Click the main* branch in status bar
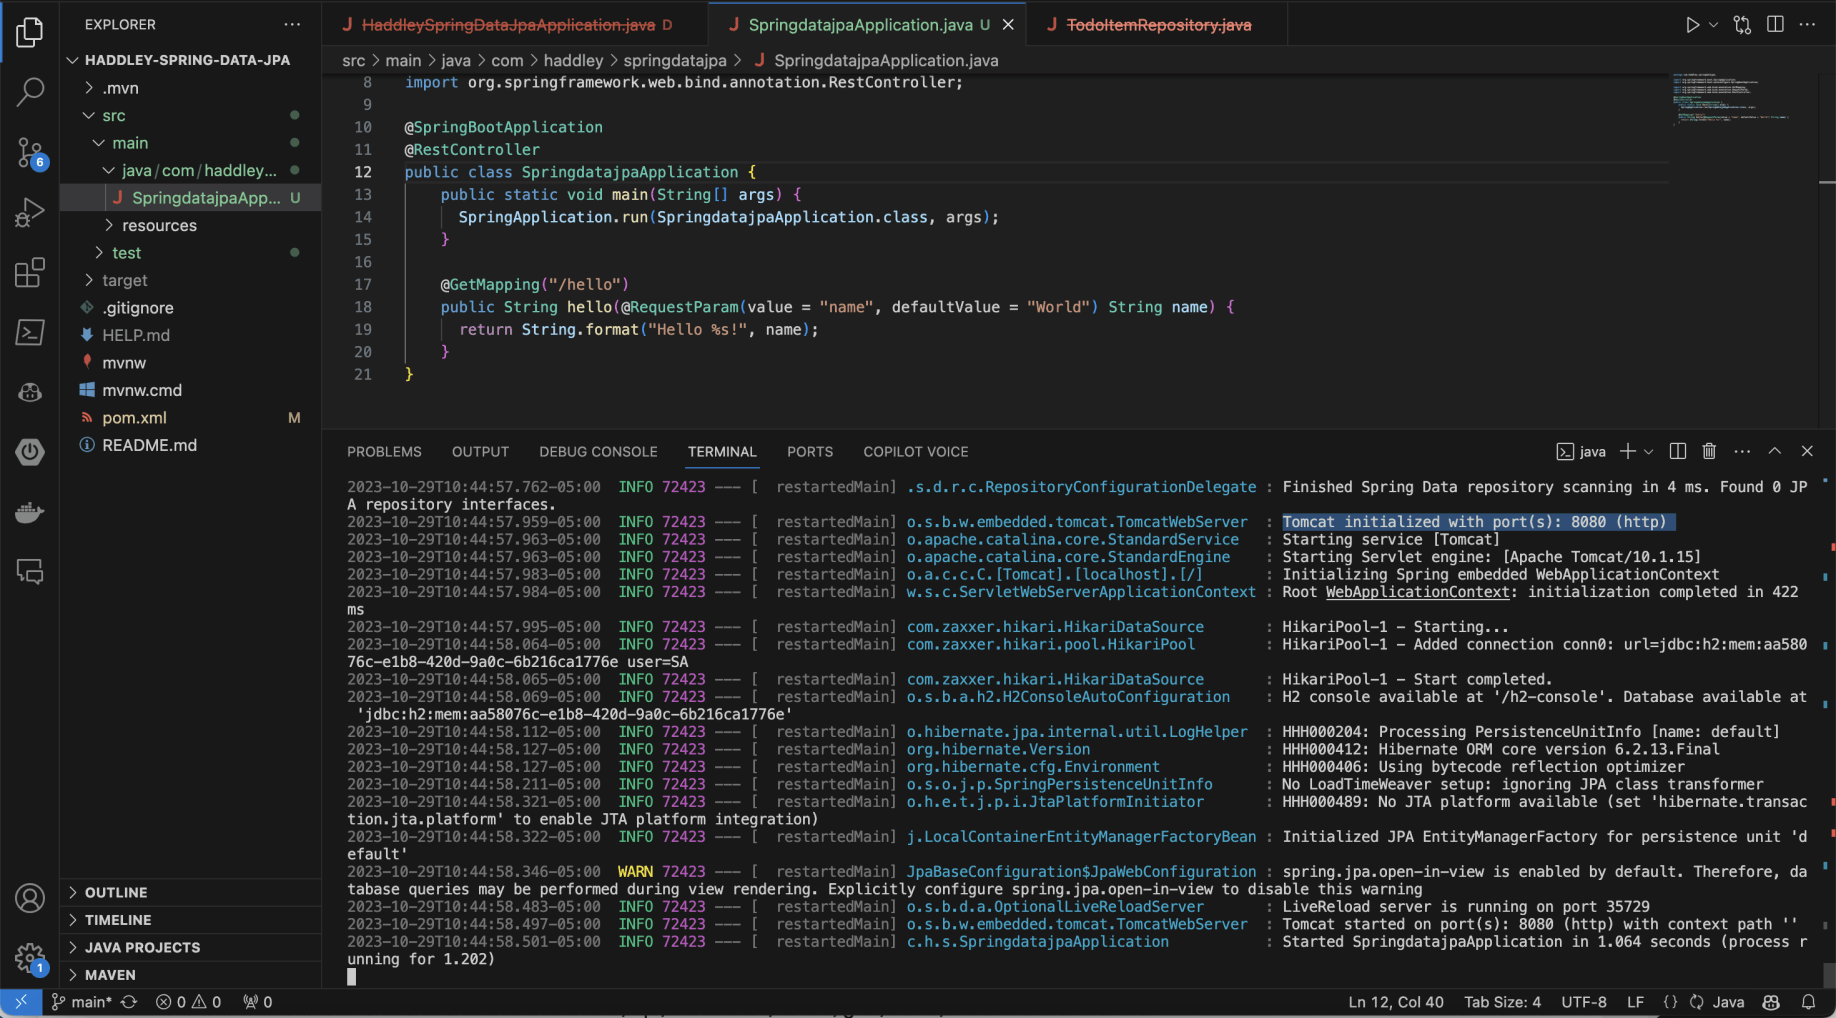The width and height of the screenshot is (1836, 1018). 84,1002
